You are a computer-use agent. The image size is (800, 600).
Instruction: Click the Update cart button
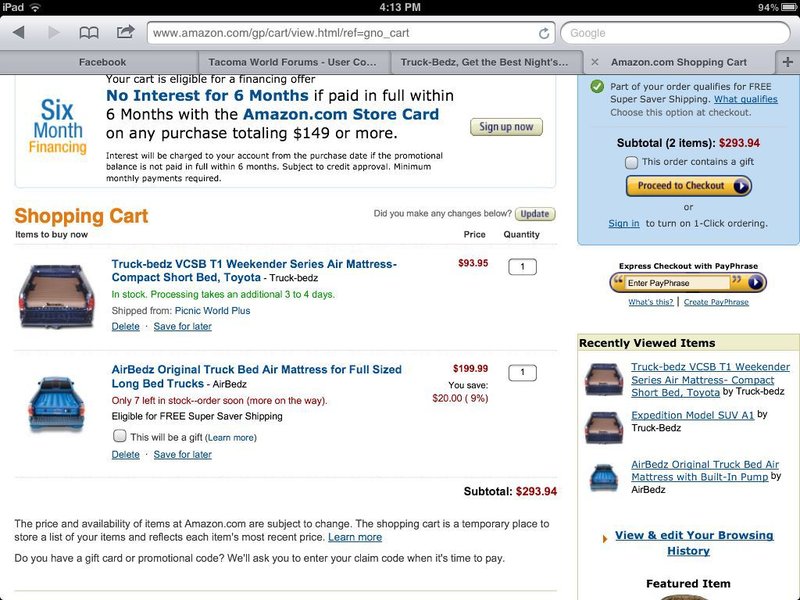(x=535, y=214)
